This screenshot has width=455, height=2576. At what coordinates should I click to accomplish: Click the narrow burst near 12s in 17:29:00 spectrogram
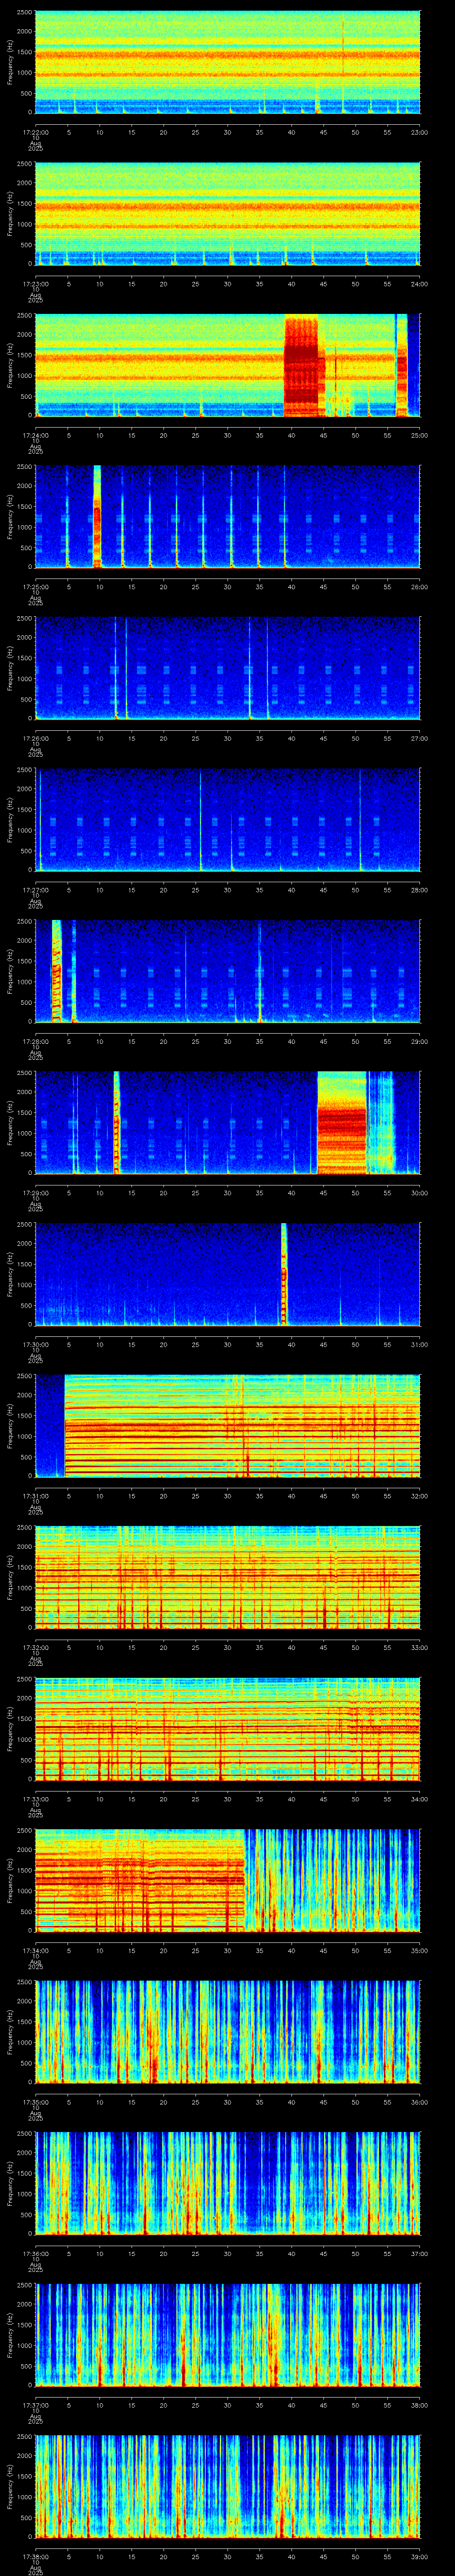(117, 1122)
